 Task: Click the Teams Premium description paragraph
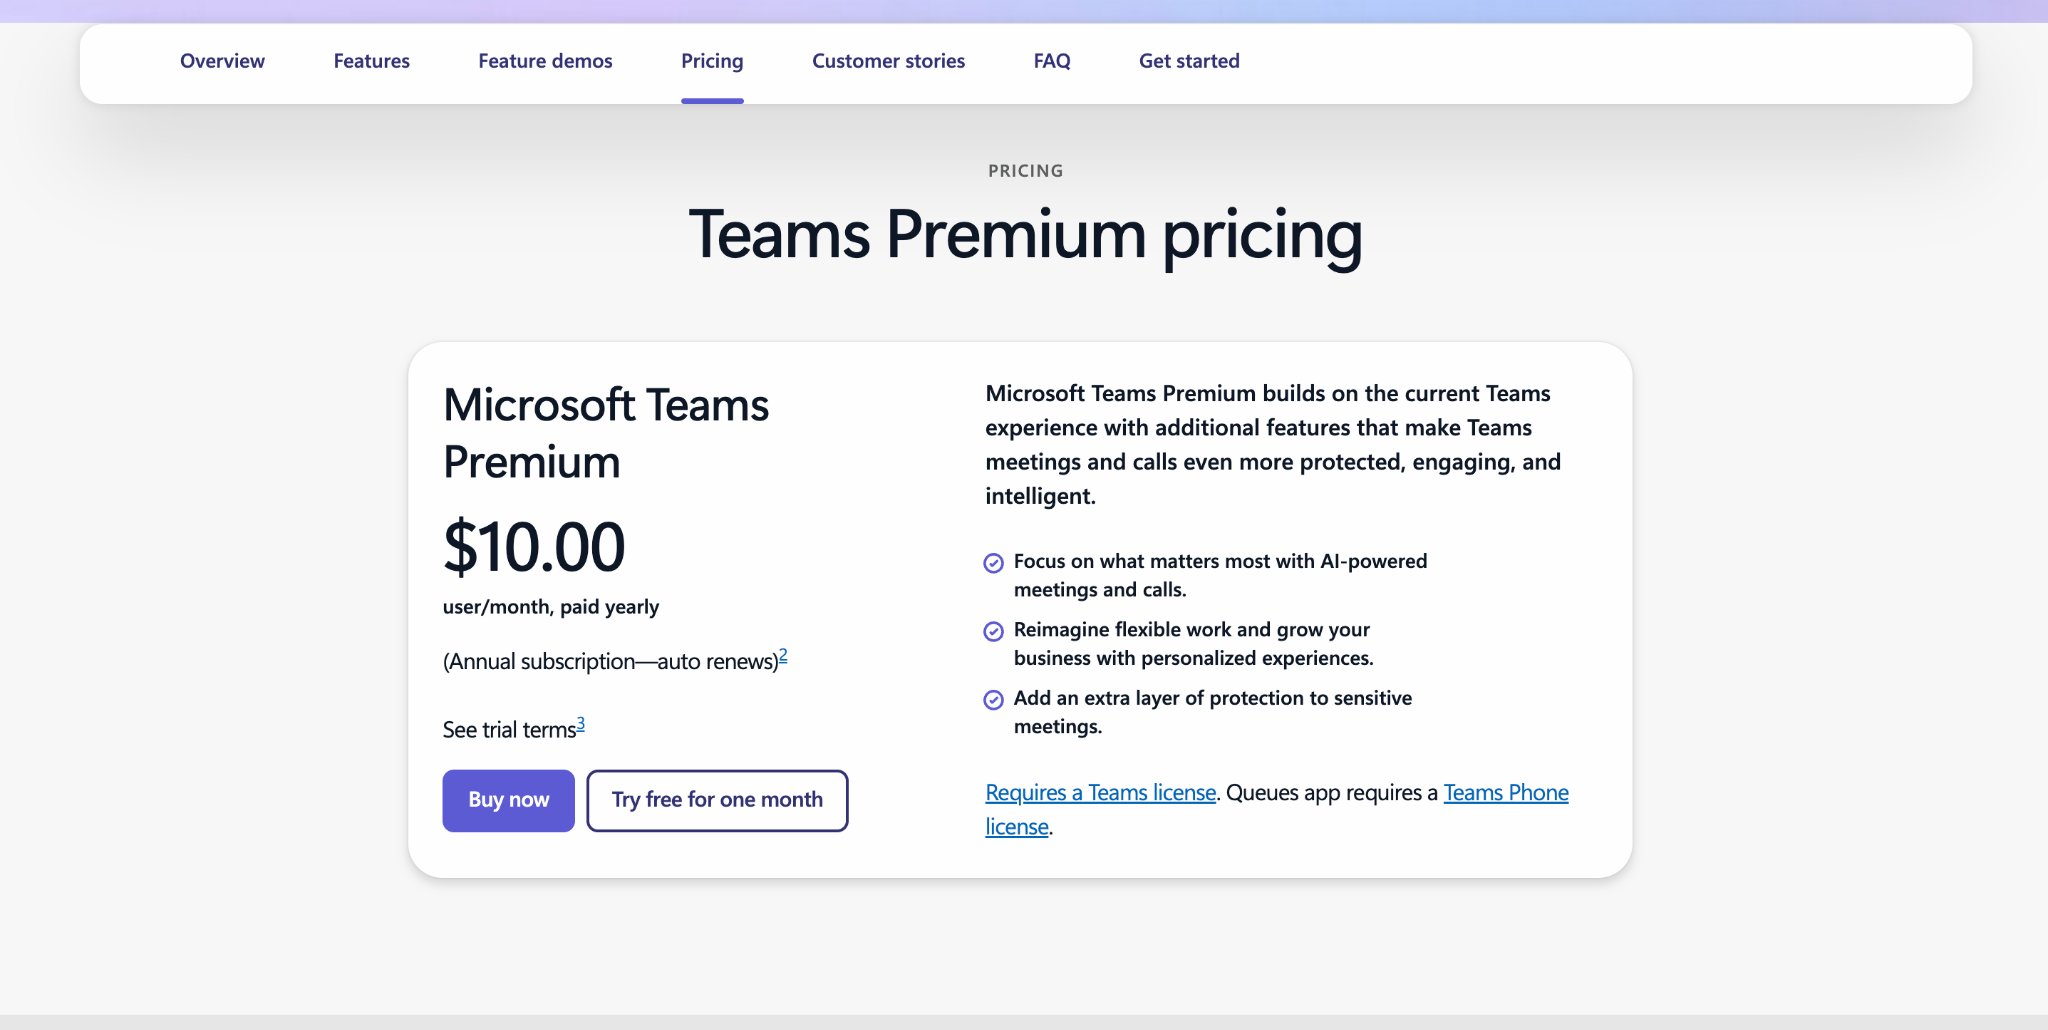(1273, 445)
